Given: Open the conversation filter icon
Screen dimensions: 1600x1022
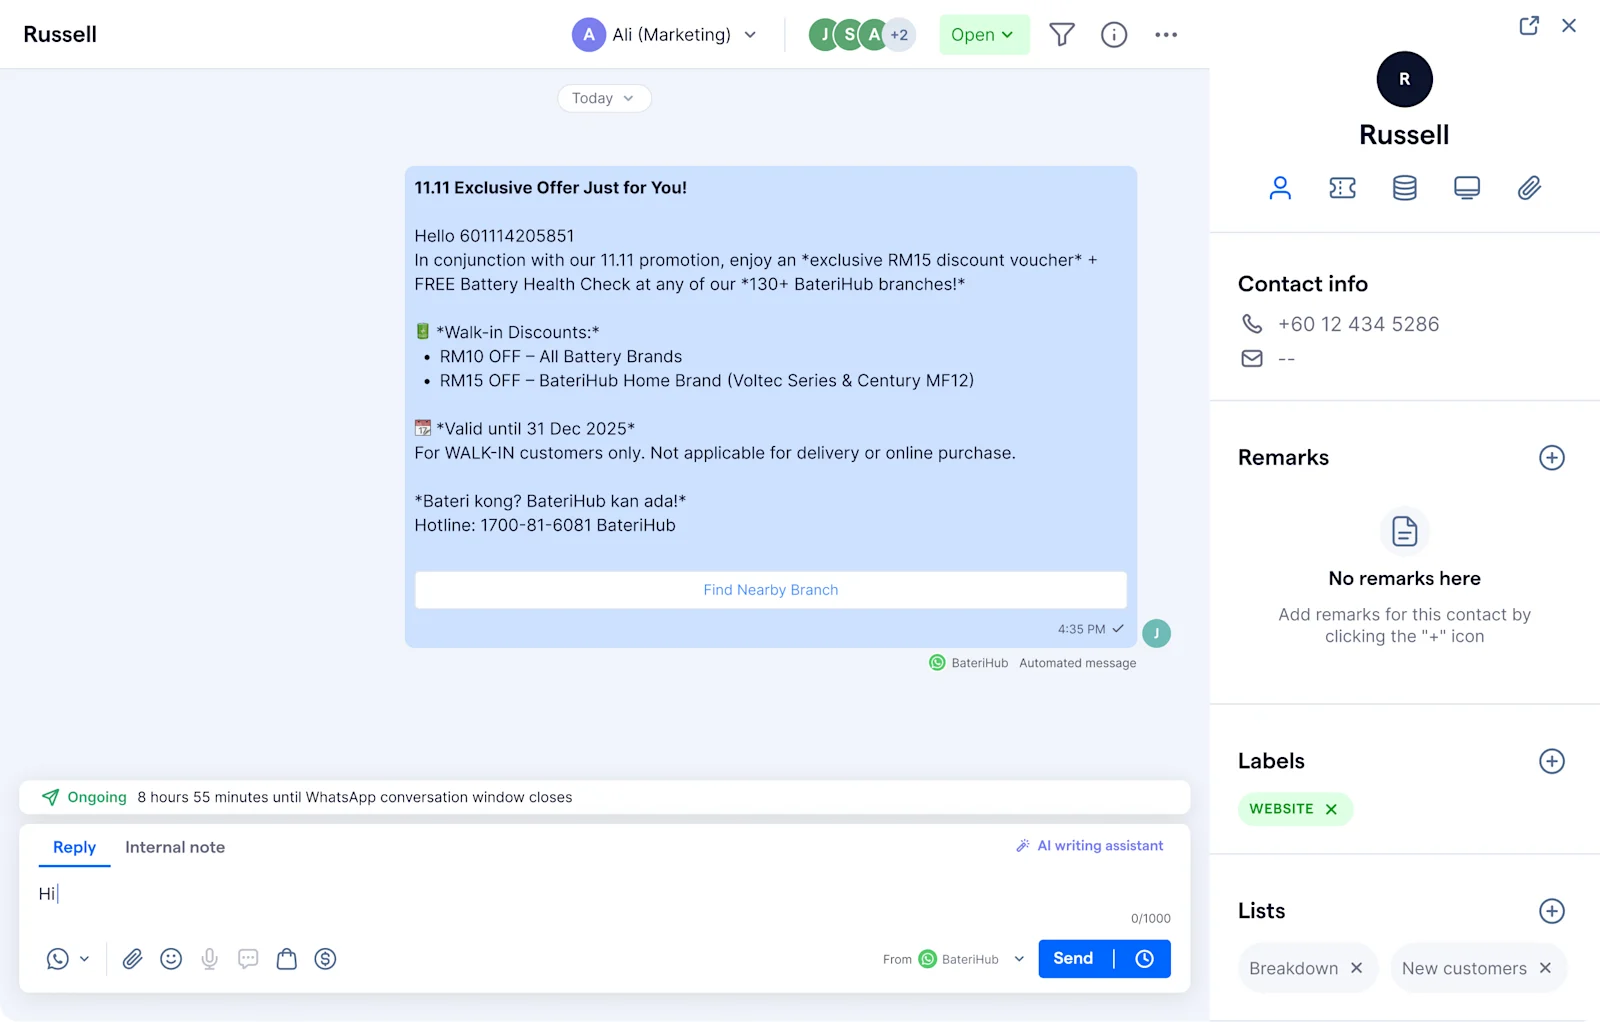Looking at the screenshot, I should pos(1062,35).
